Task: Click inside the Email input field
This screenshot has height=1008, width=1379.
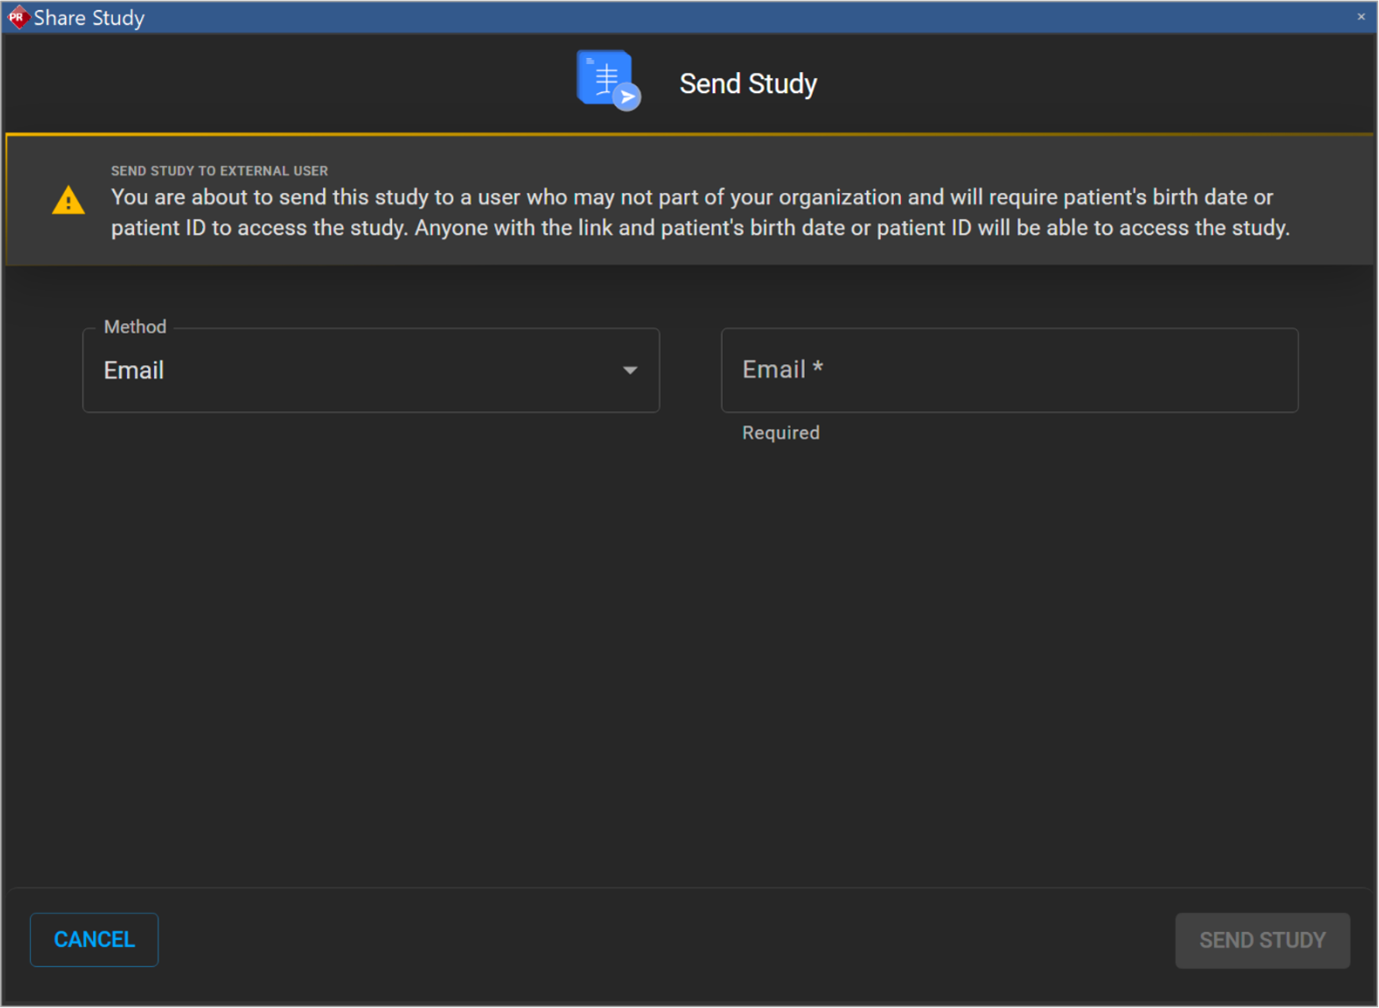Action: [x=1009, y=370]
